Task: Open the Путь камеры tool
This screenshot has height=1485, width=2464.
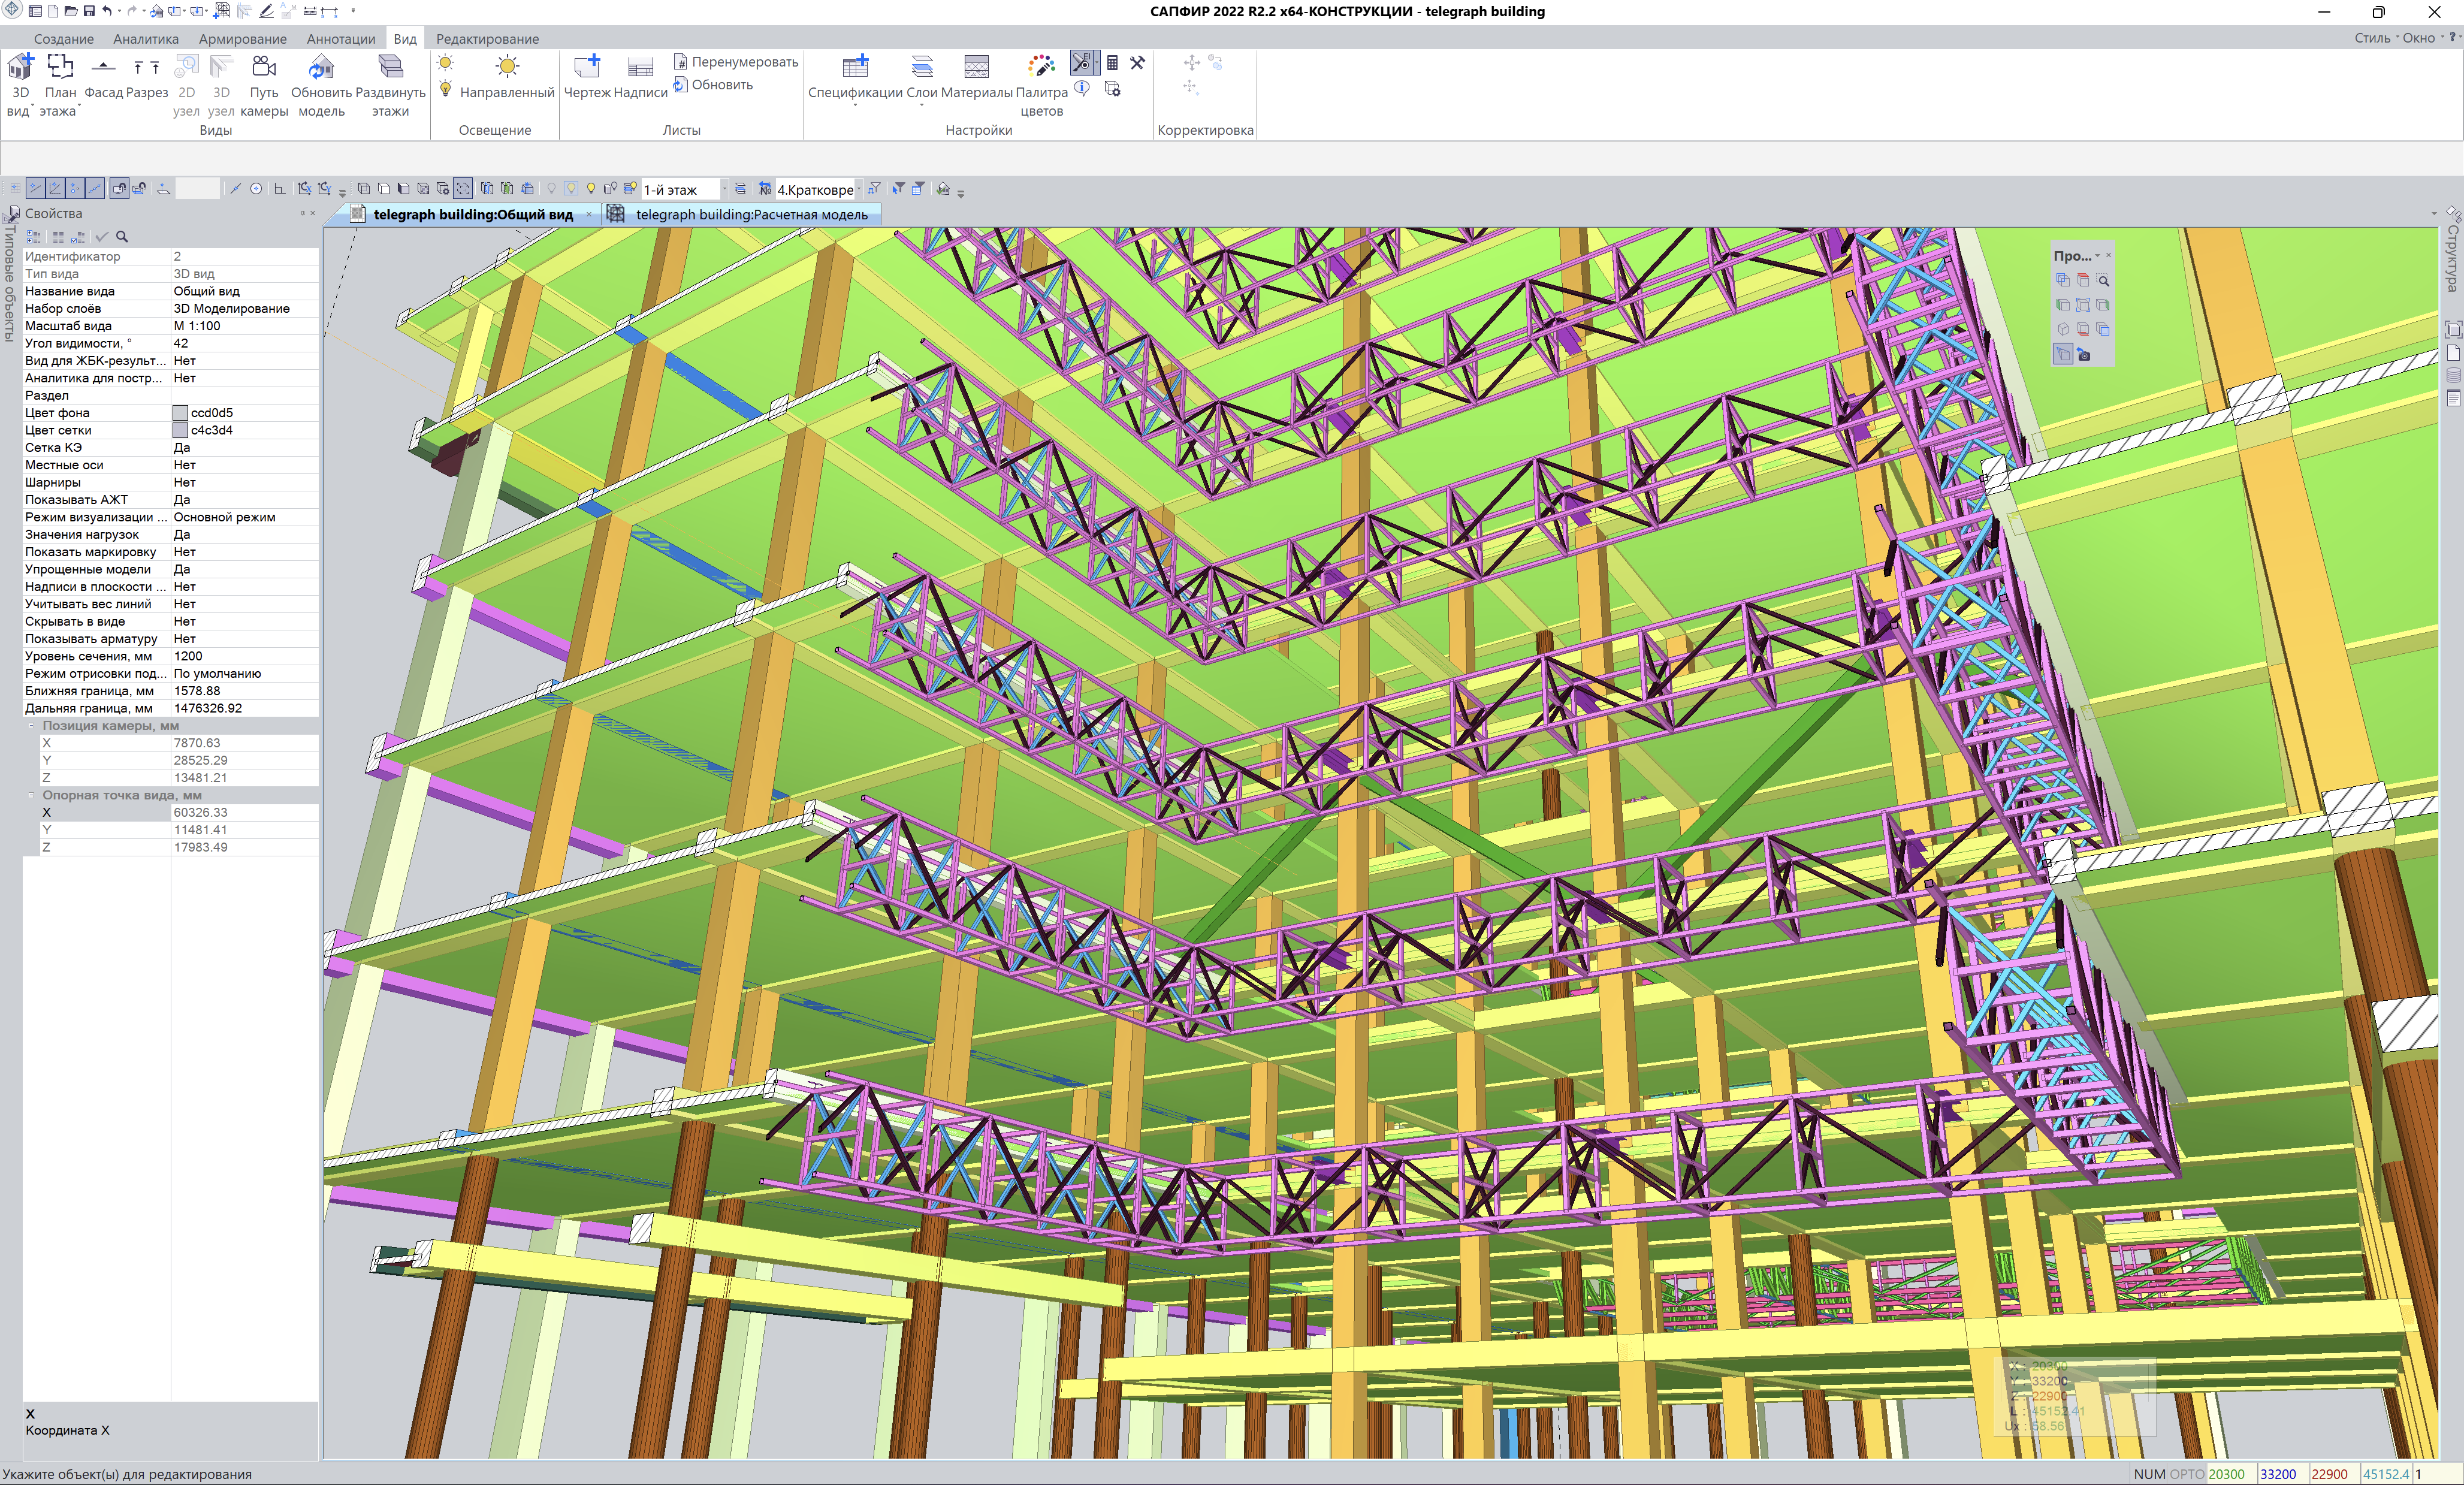Action: (264, 68)
